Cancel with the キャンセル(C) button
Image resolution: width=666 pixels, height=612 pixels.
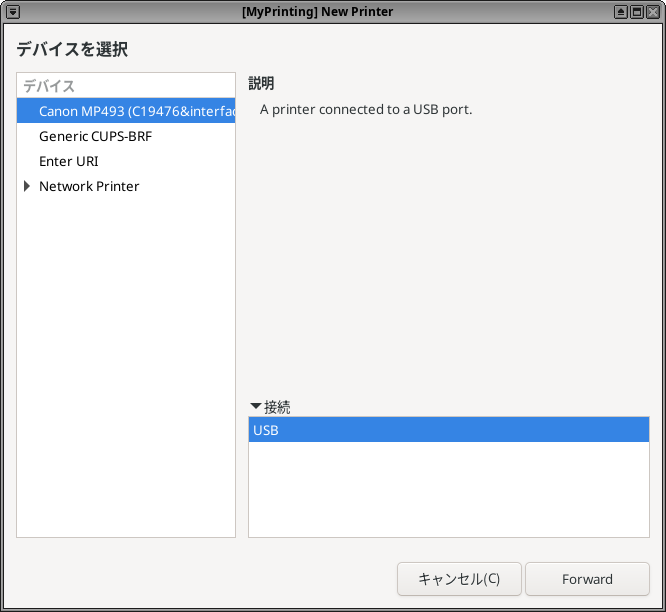(x=459, y=579)
